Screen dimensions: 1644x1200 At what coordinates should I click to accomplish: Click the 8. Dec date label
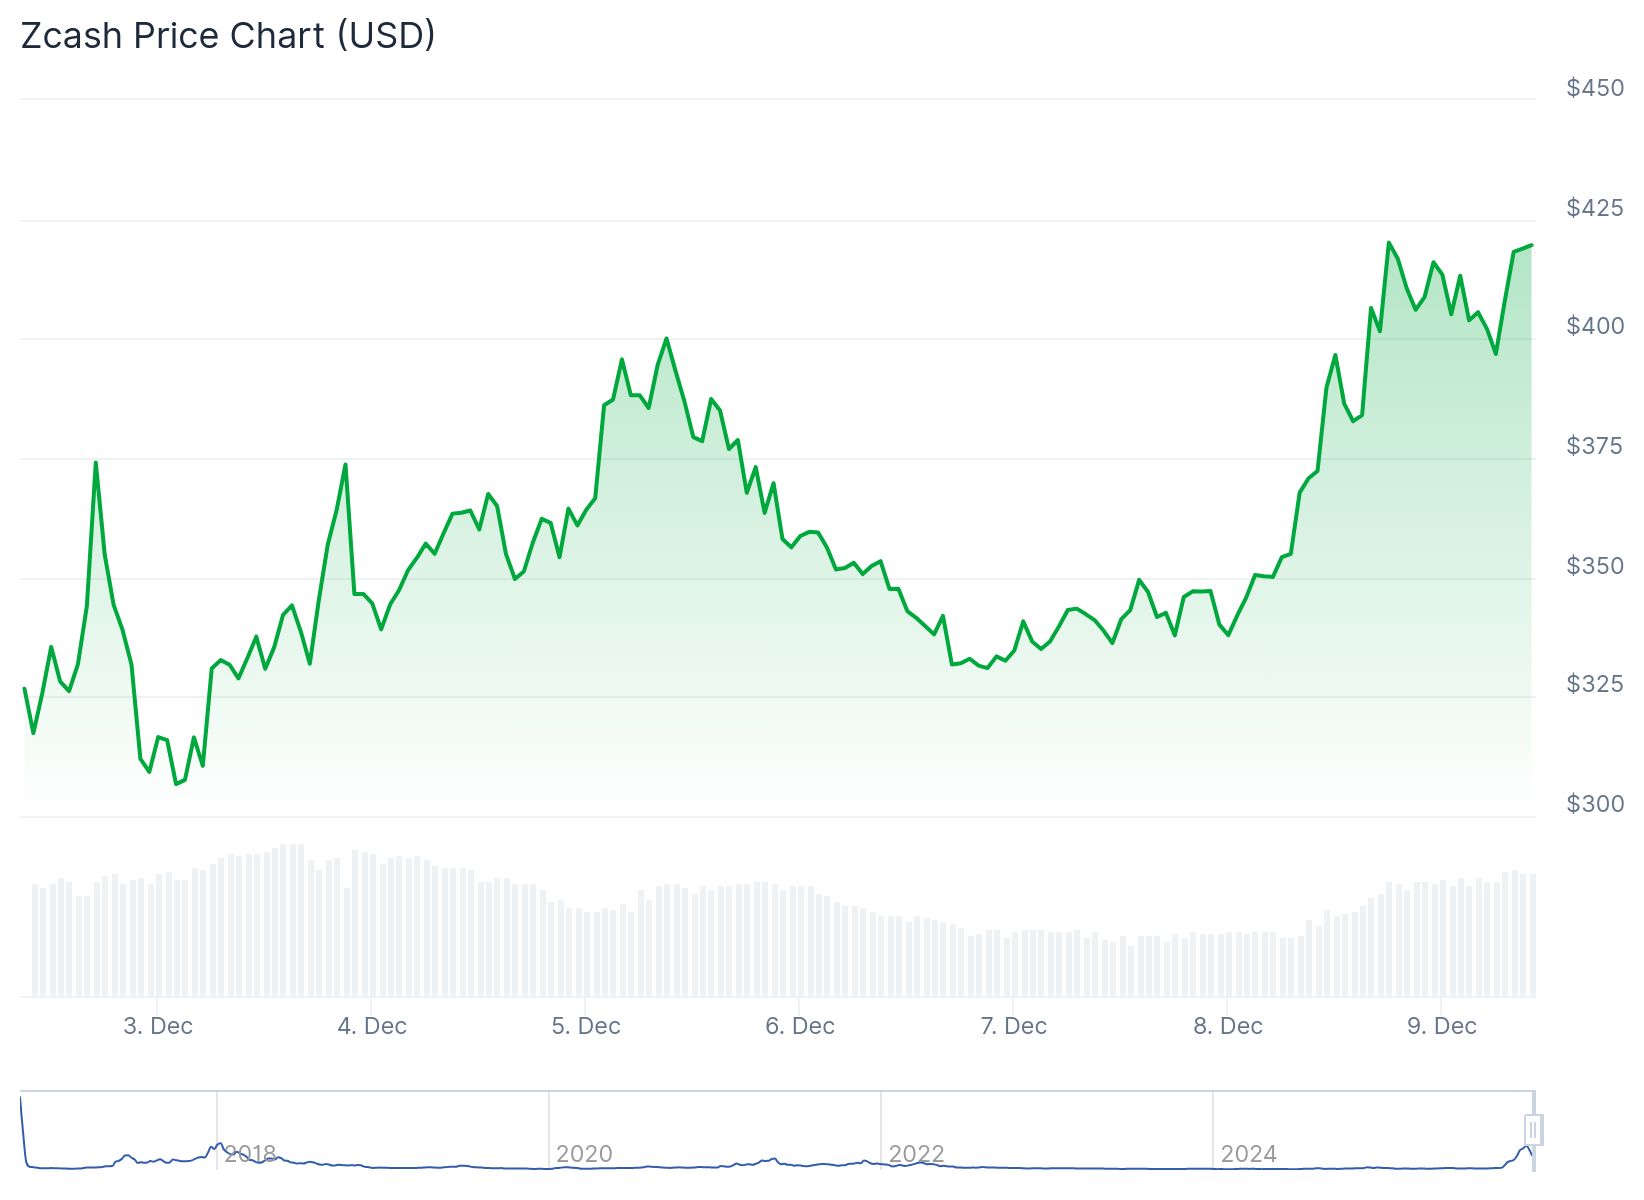coord(1228,1026)
